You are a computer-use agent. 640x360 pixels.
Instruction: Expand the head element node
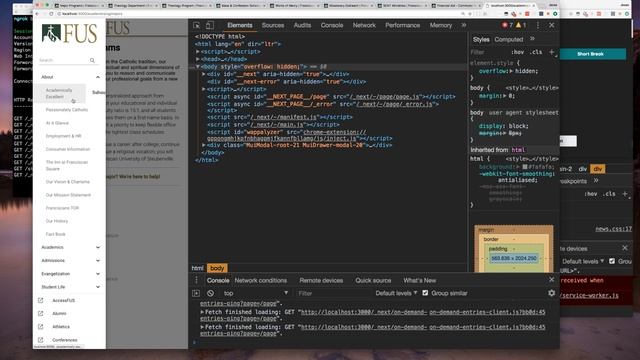pyautogui.click(x=198, y=59)
